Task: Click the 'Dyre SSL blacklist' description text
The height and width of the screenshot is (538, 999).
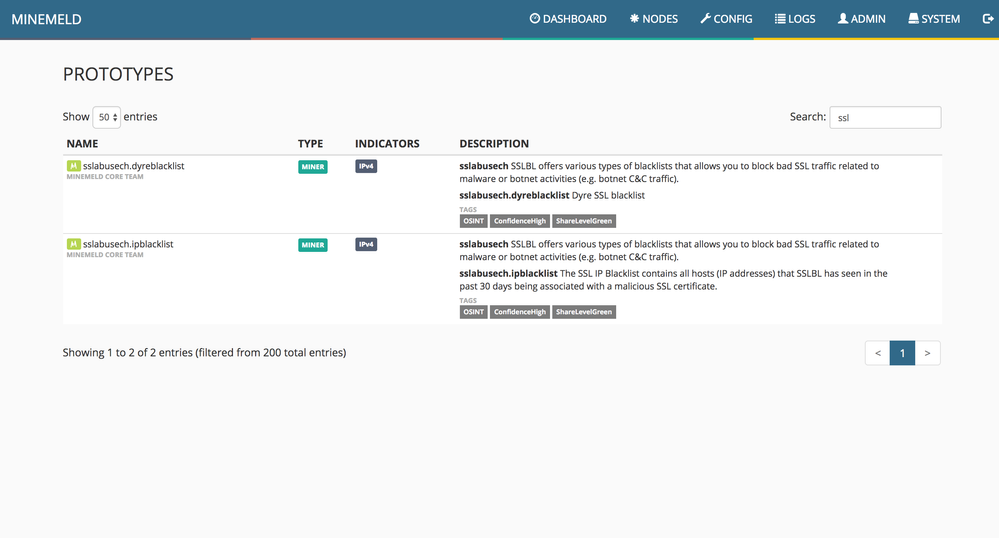Action: (608, 196)
